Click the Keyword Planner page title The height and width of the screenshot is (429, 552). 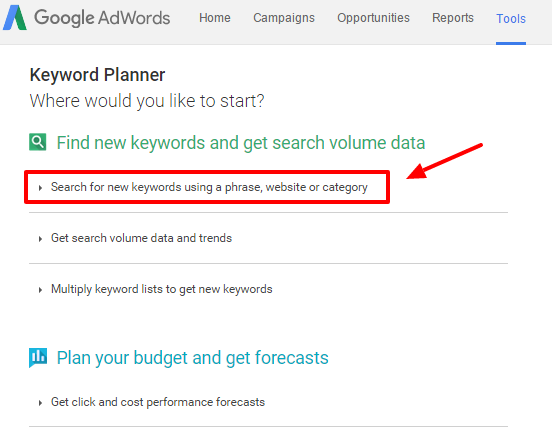click(x=97, y=75)
